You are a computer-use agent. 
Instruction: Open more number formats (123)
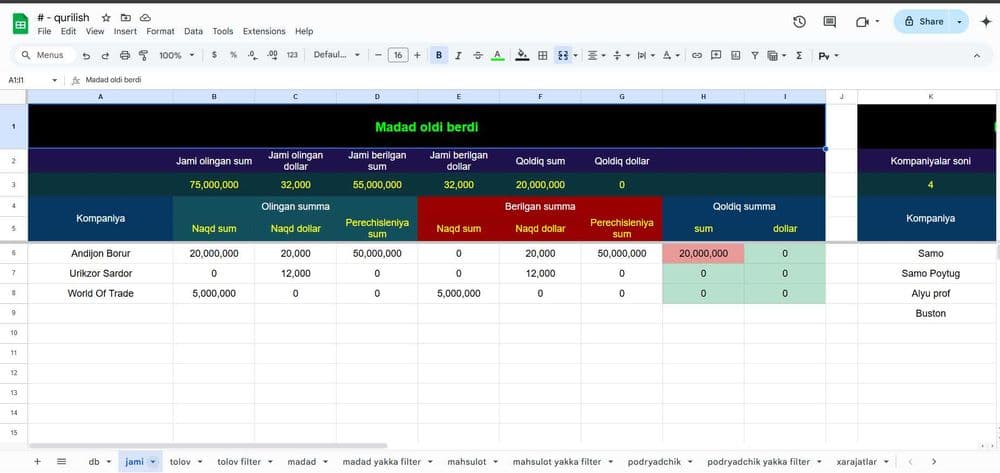point(292,55)
